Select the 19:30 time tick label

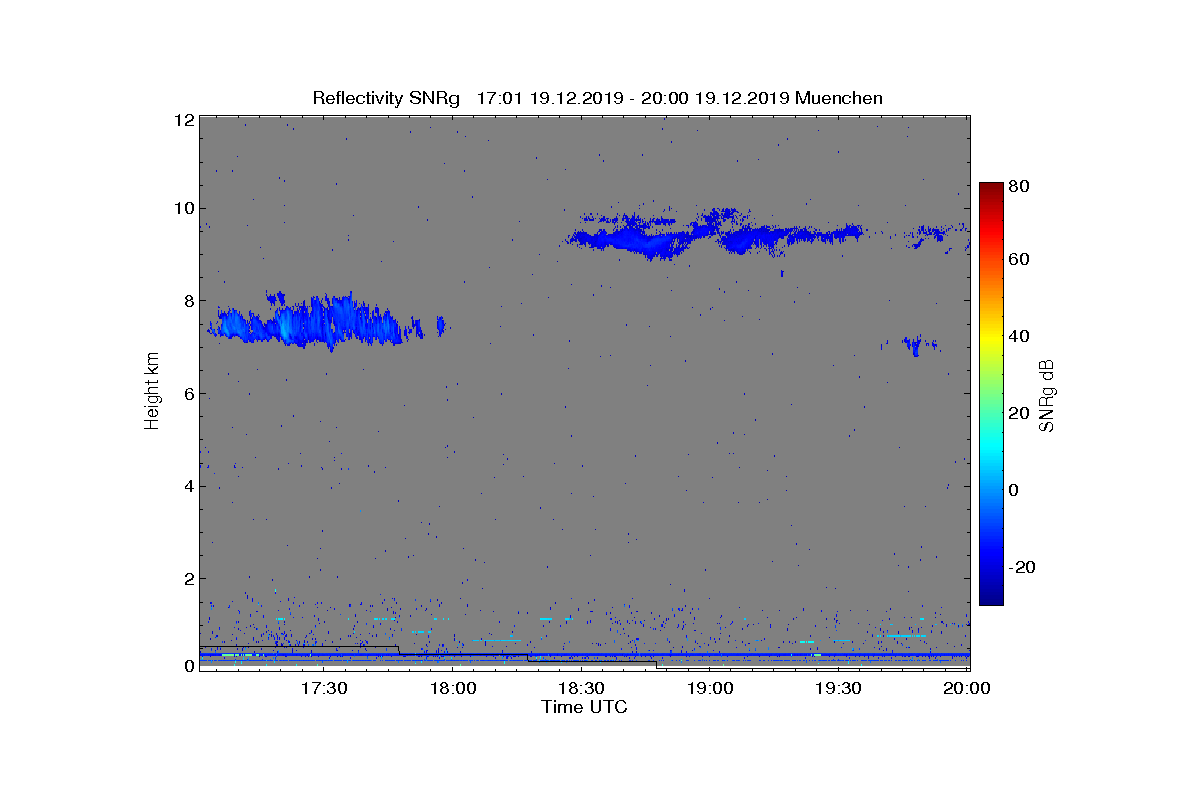838,688
